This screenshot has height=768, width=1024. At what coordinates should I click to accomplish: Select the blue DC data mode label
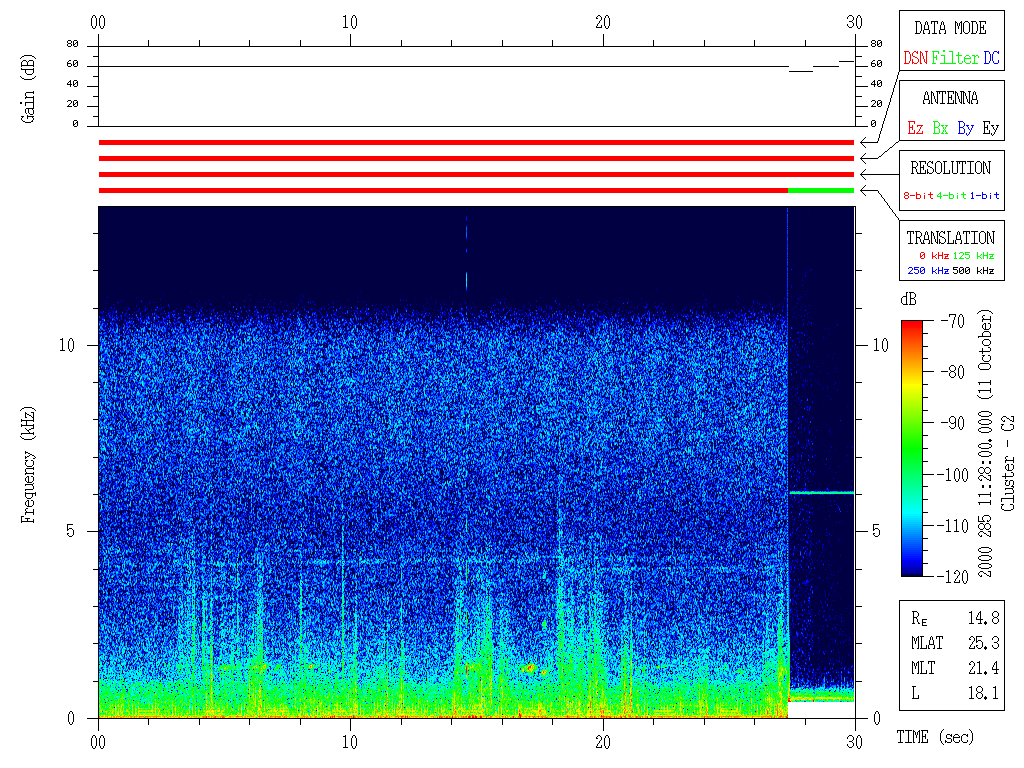(991, 59)
